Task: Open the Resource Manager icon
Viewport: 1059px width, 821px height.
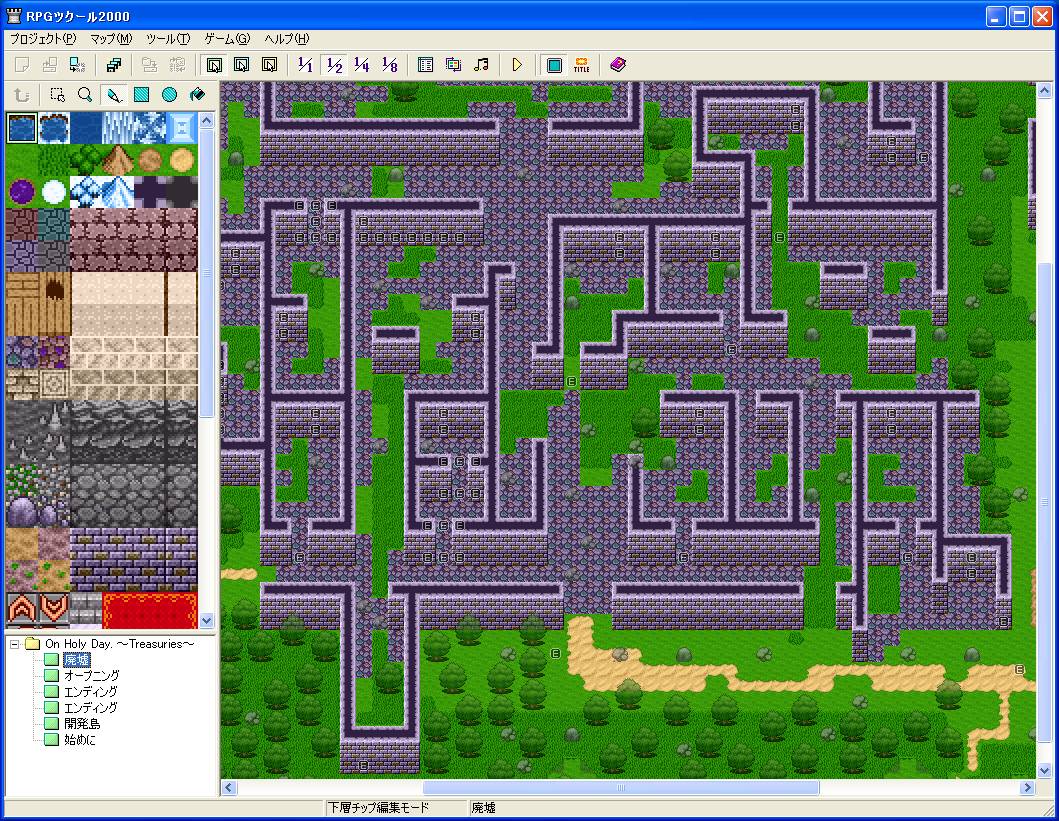Action: pyautogui.click(x=453, y=65)
